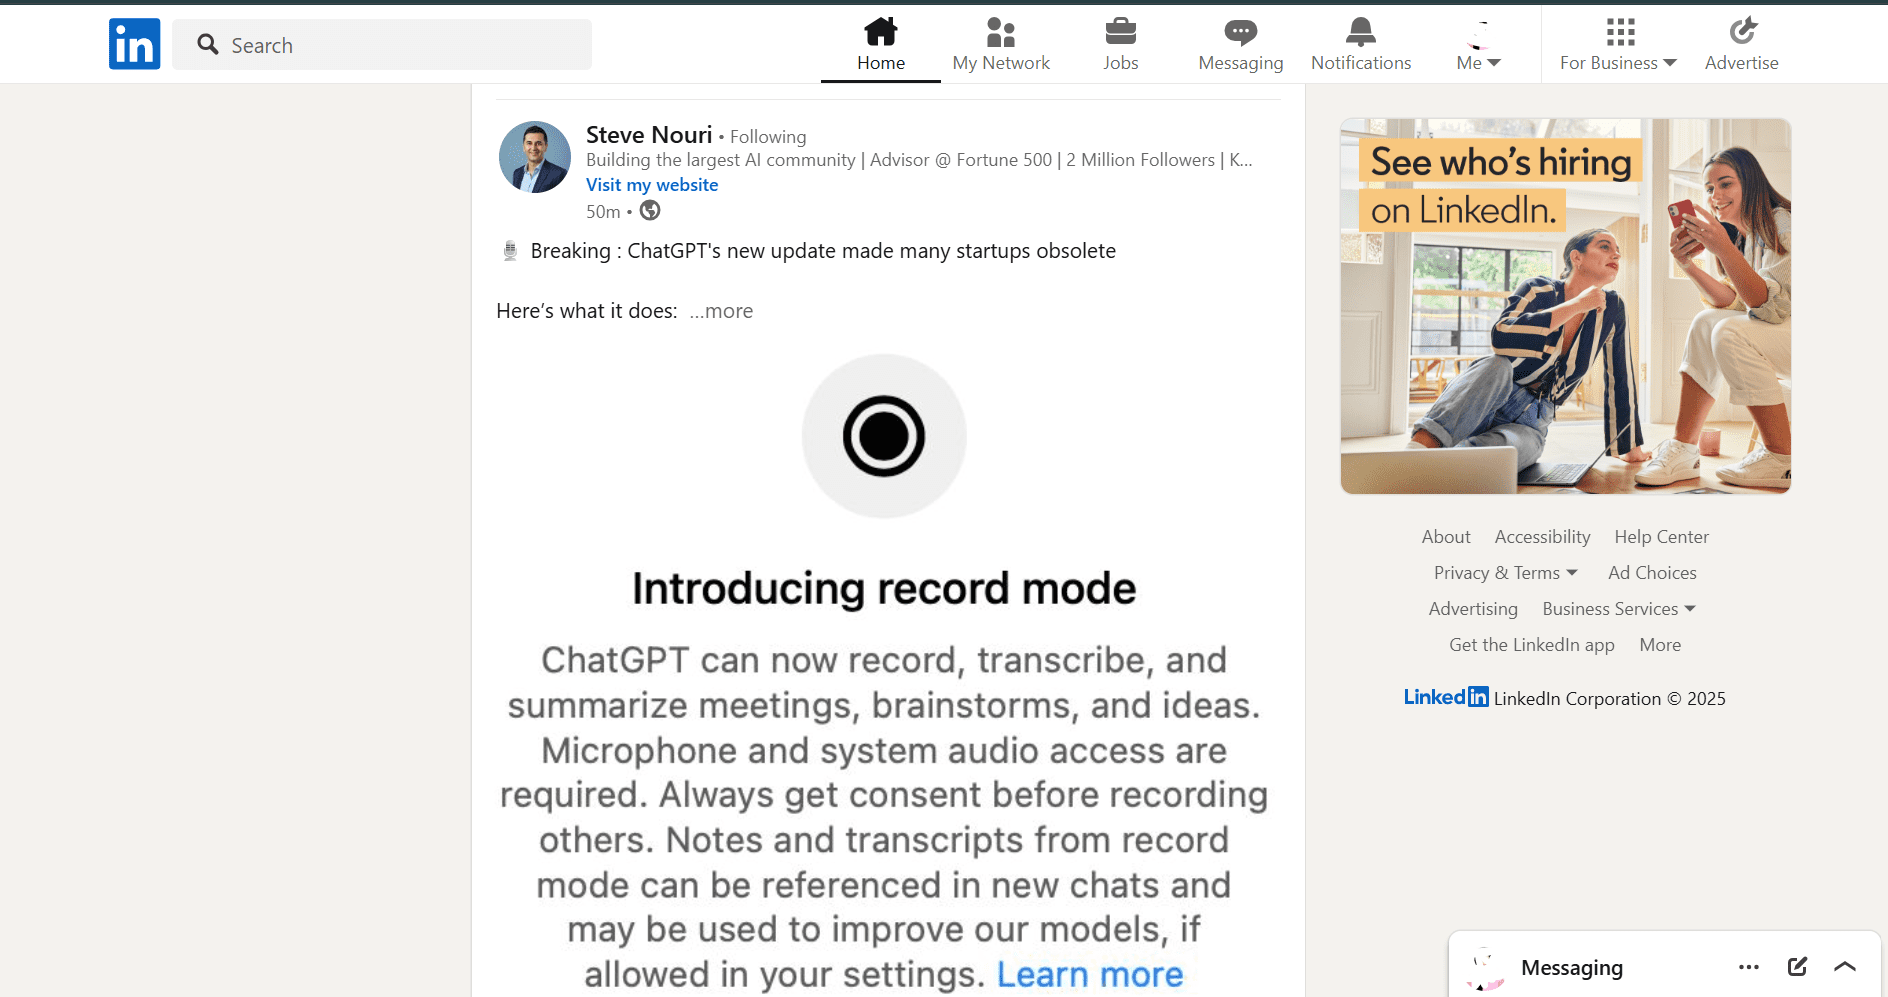Click the See who's hiring ad

(1565, 306)
